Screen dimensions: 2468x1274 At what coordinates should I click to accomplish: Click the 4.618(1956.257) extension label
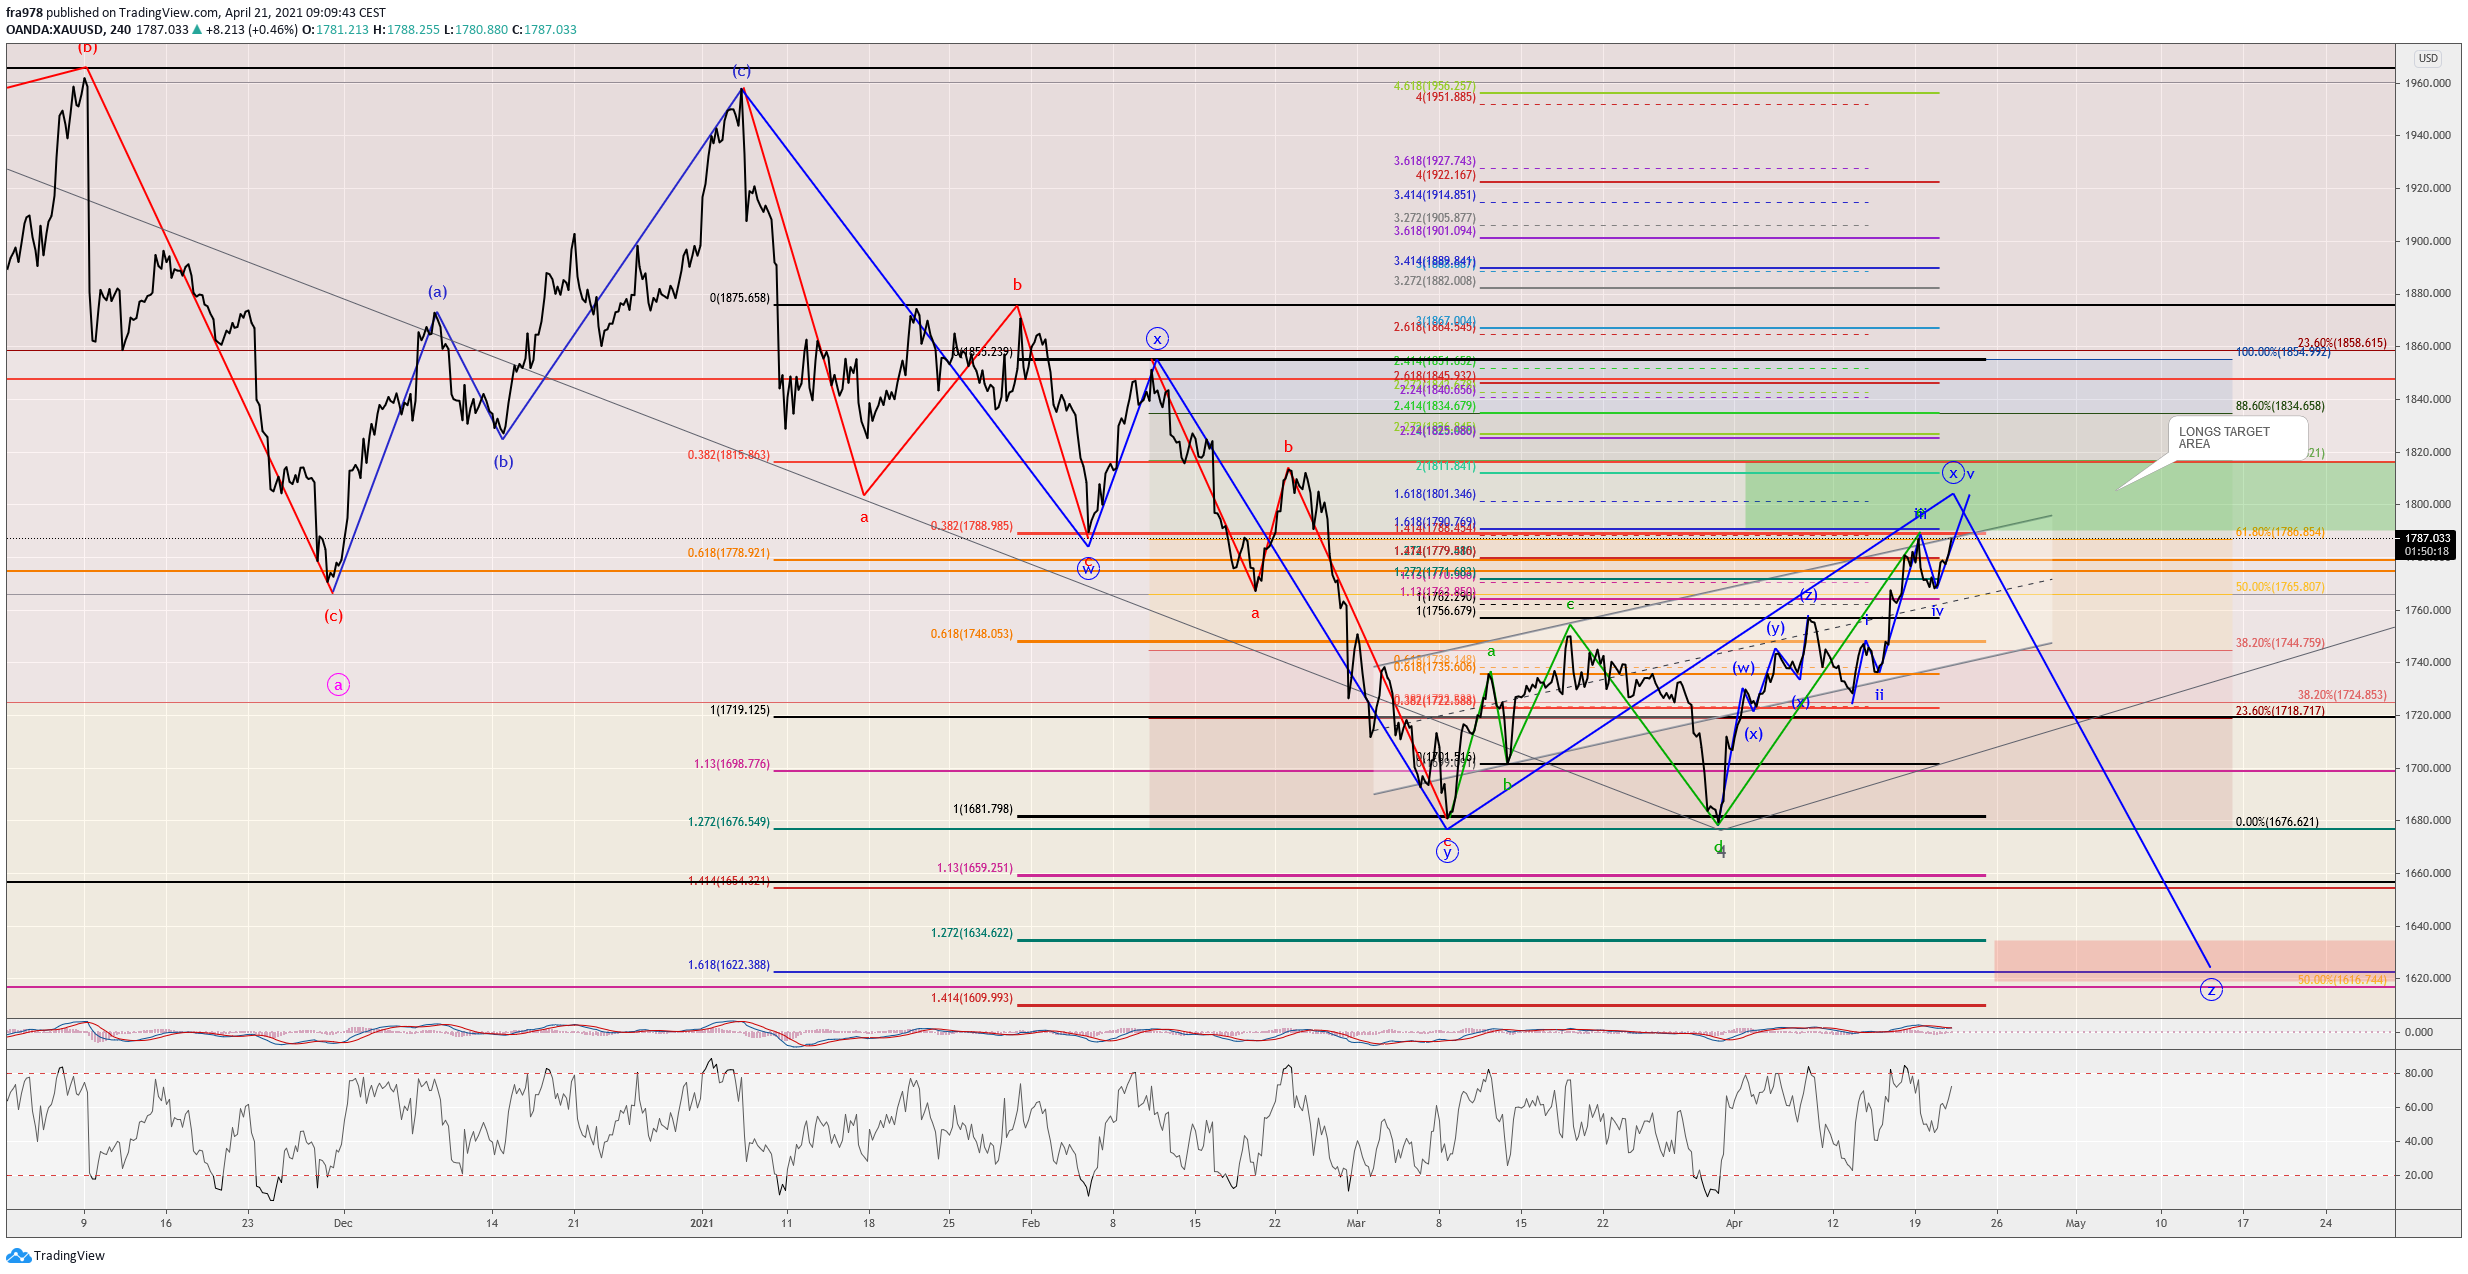pos(1435,87)
